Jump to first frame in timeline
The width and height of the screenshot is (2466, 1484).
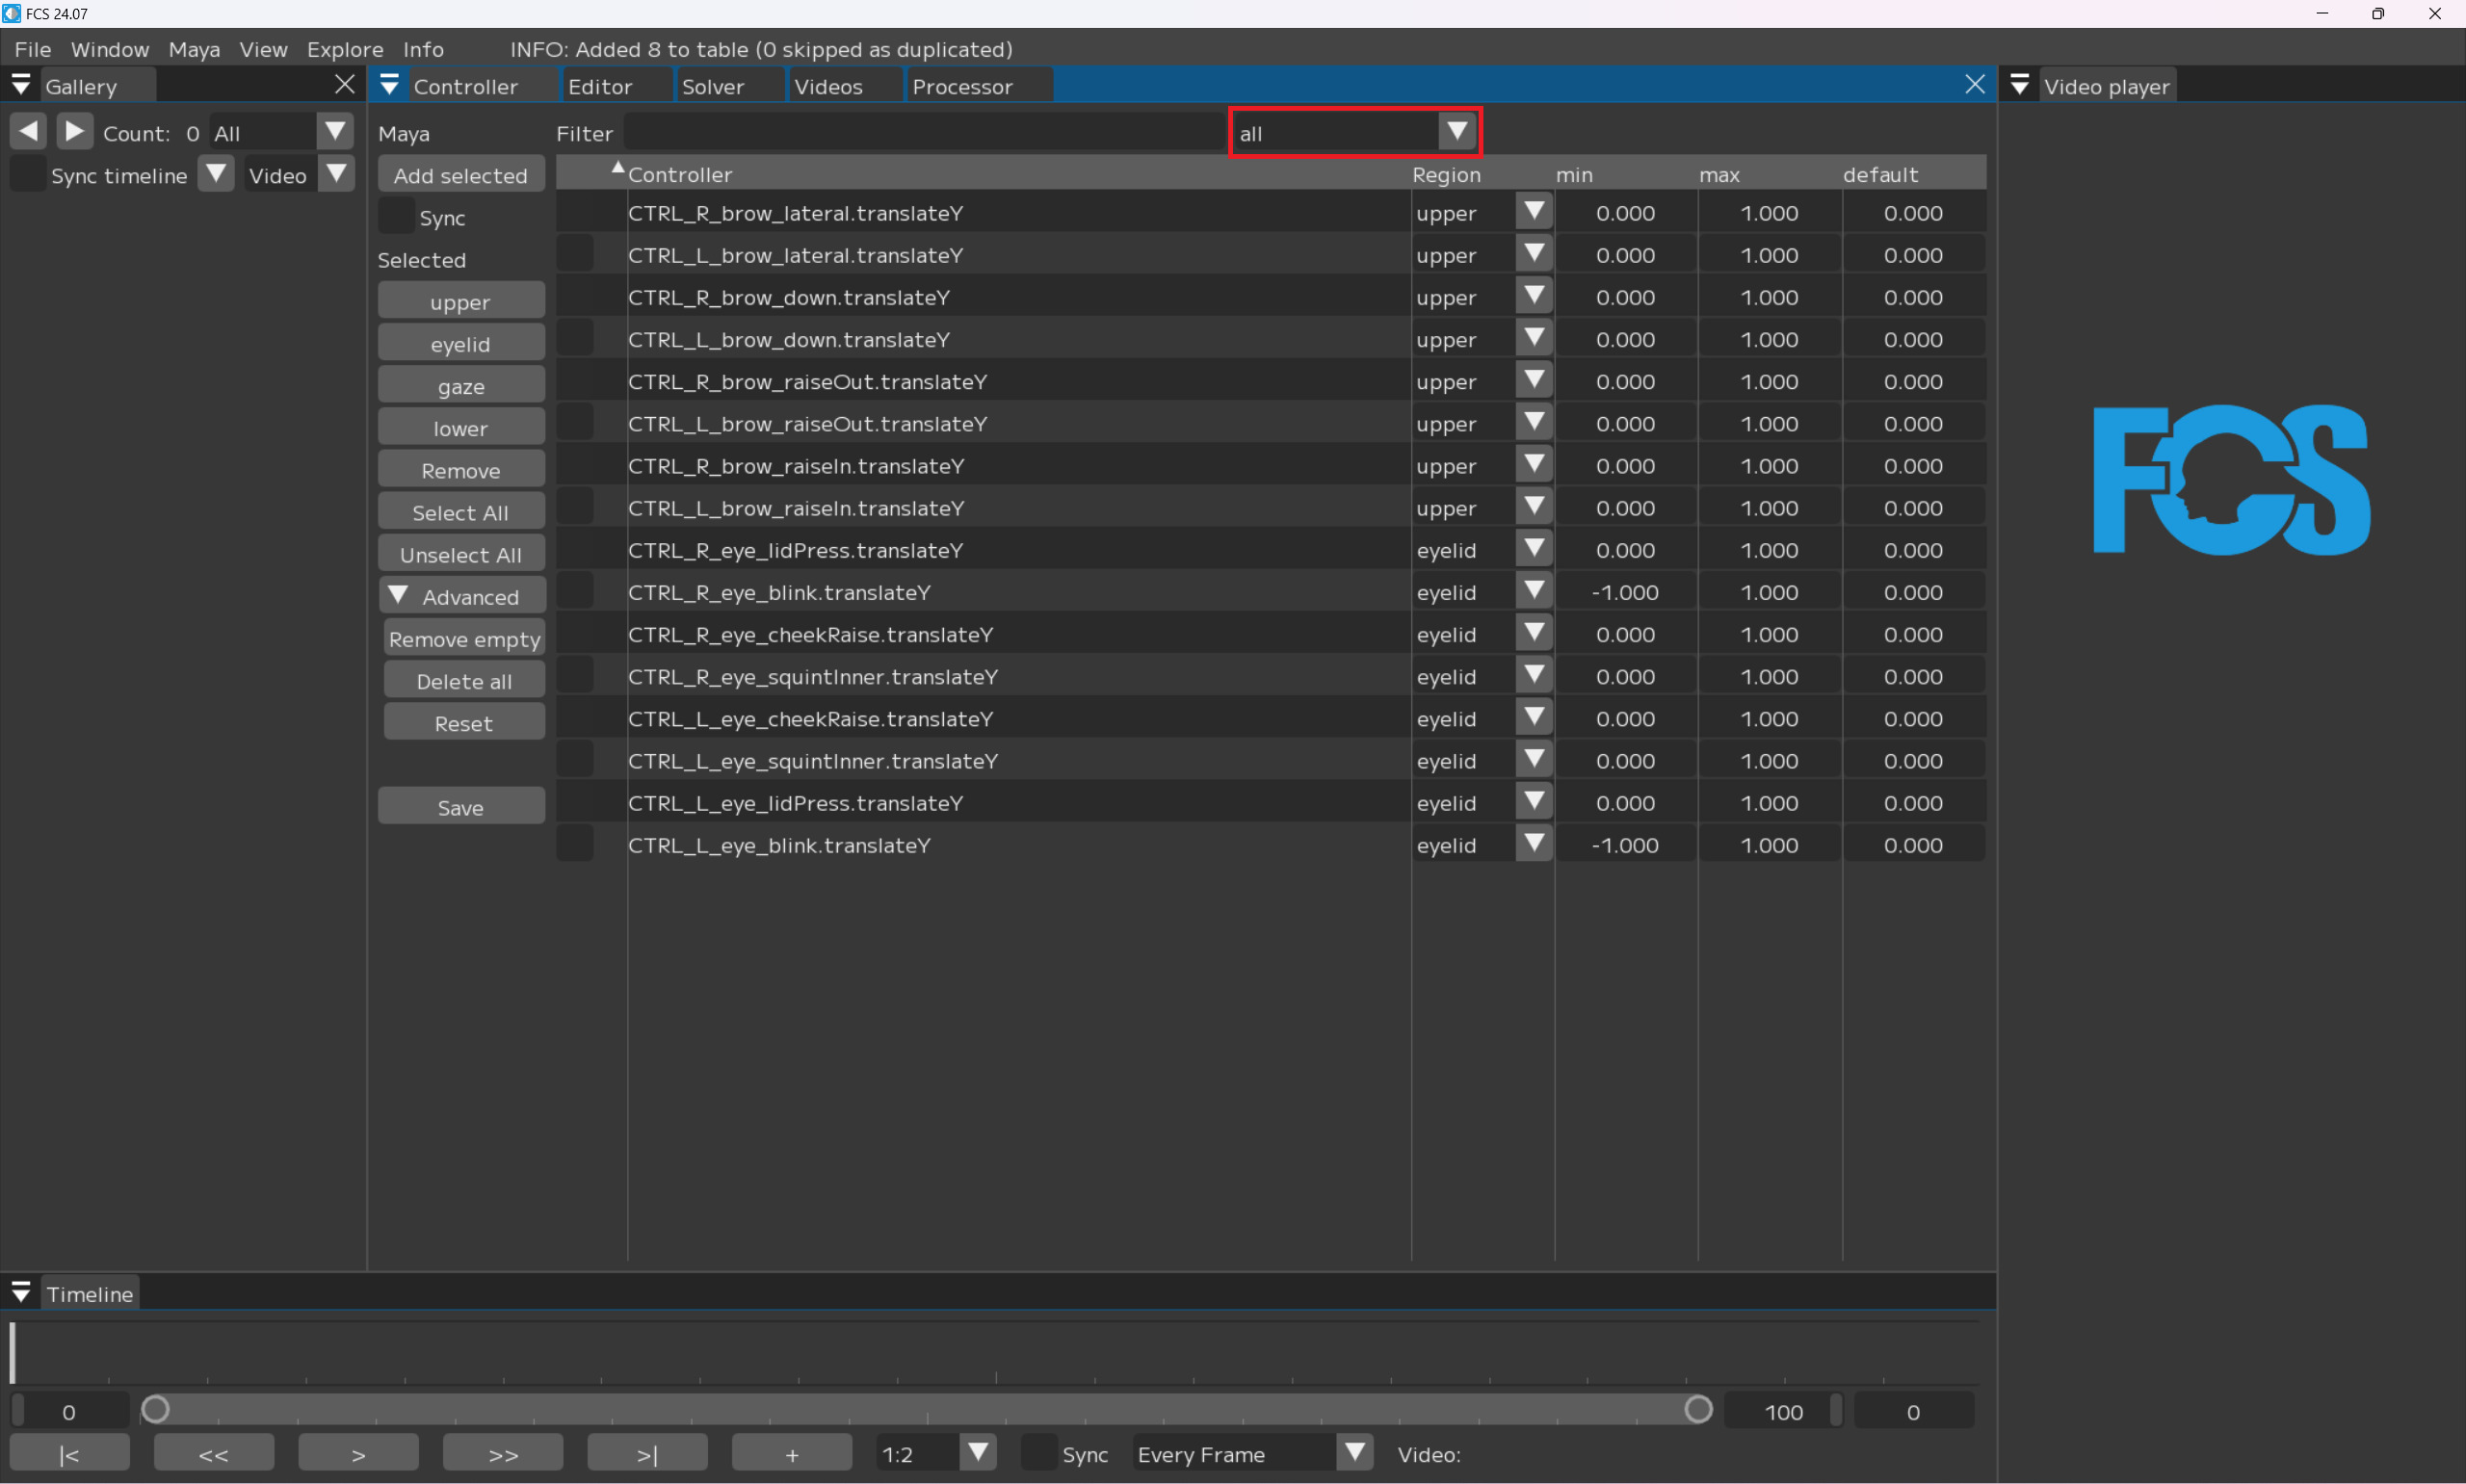[x=69, y=1454]
